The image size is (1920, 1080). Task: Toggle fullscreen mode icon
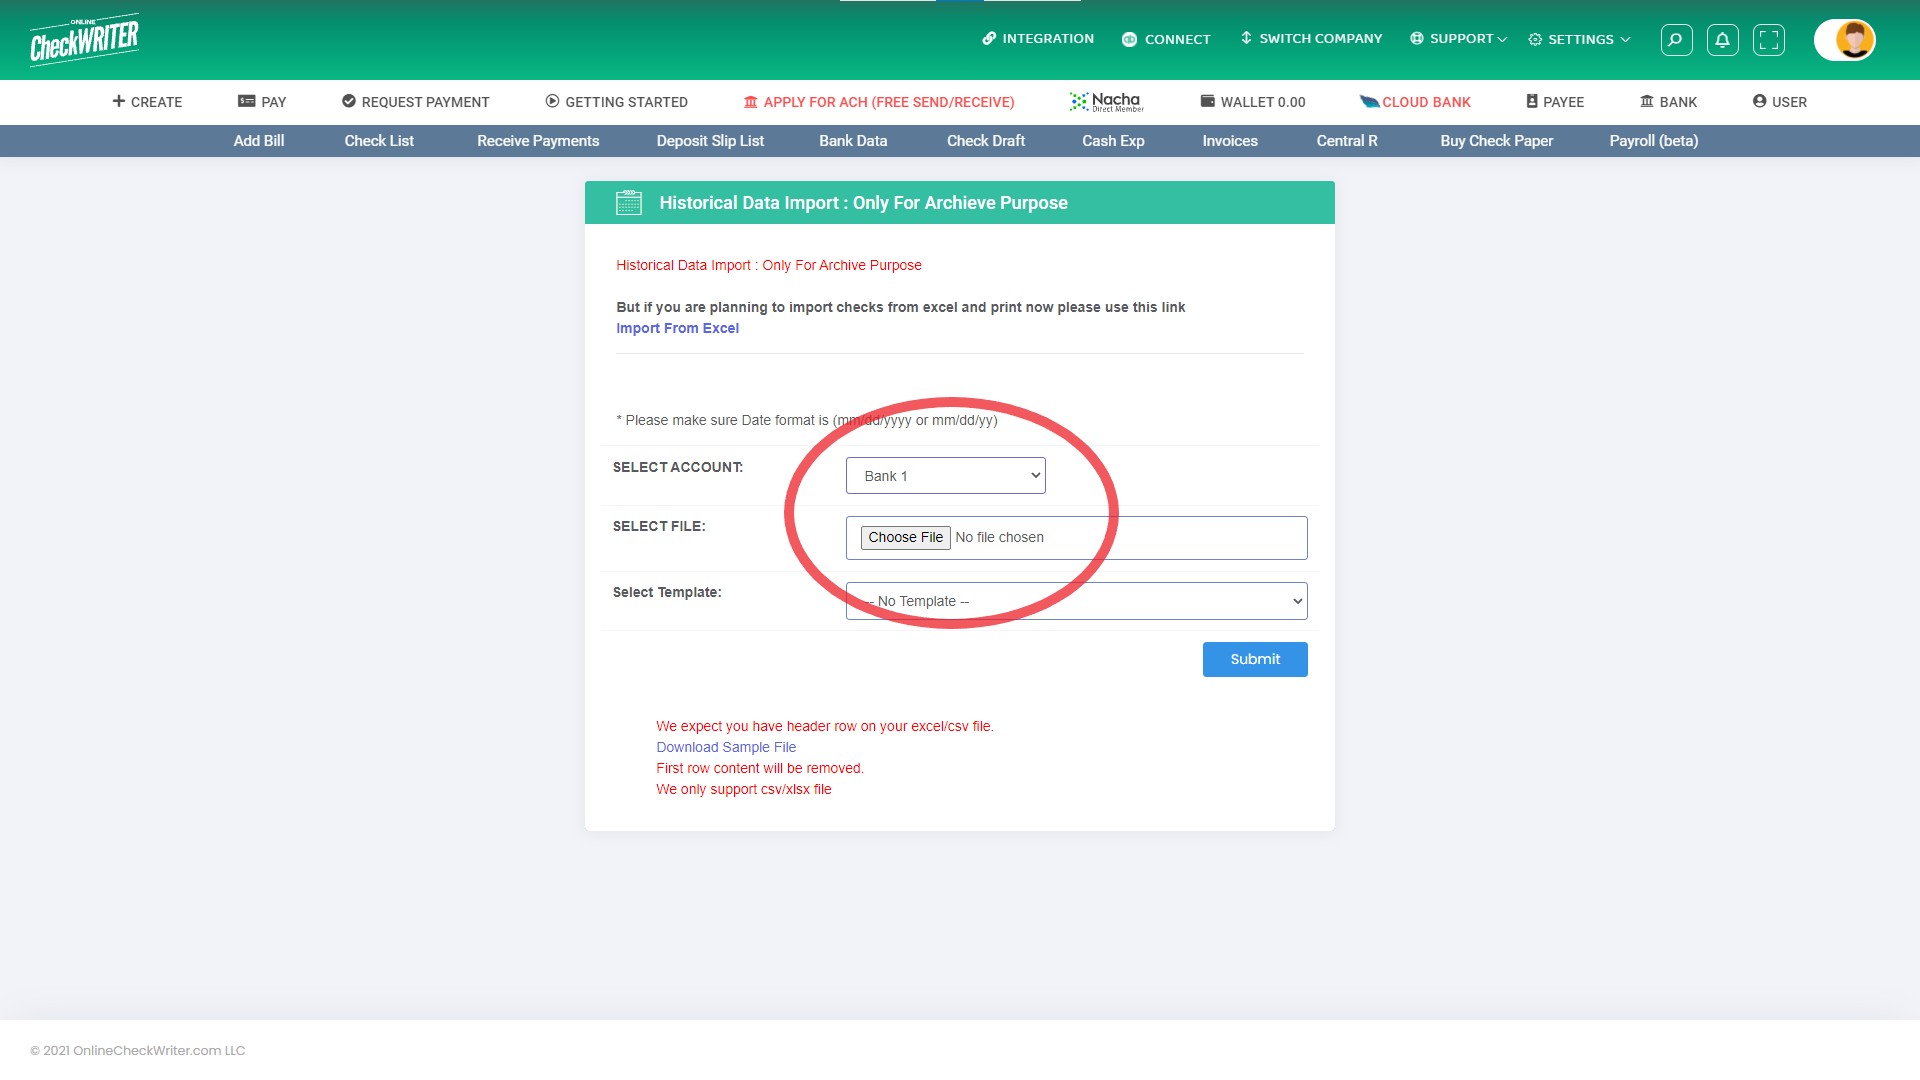[x=1768, y=40]
